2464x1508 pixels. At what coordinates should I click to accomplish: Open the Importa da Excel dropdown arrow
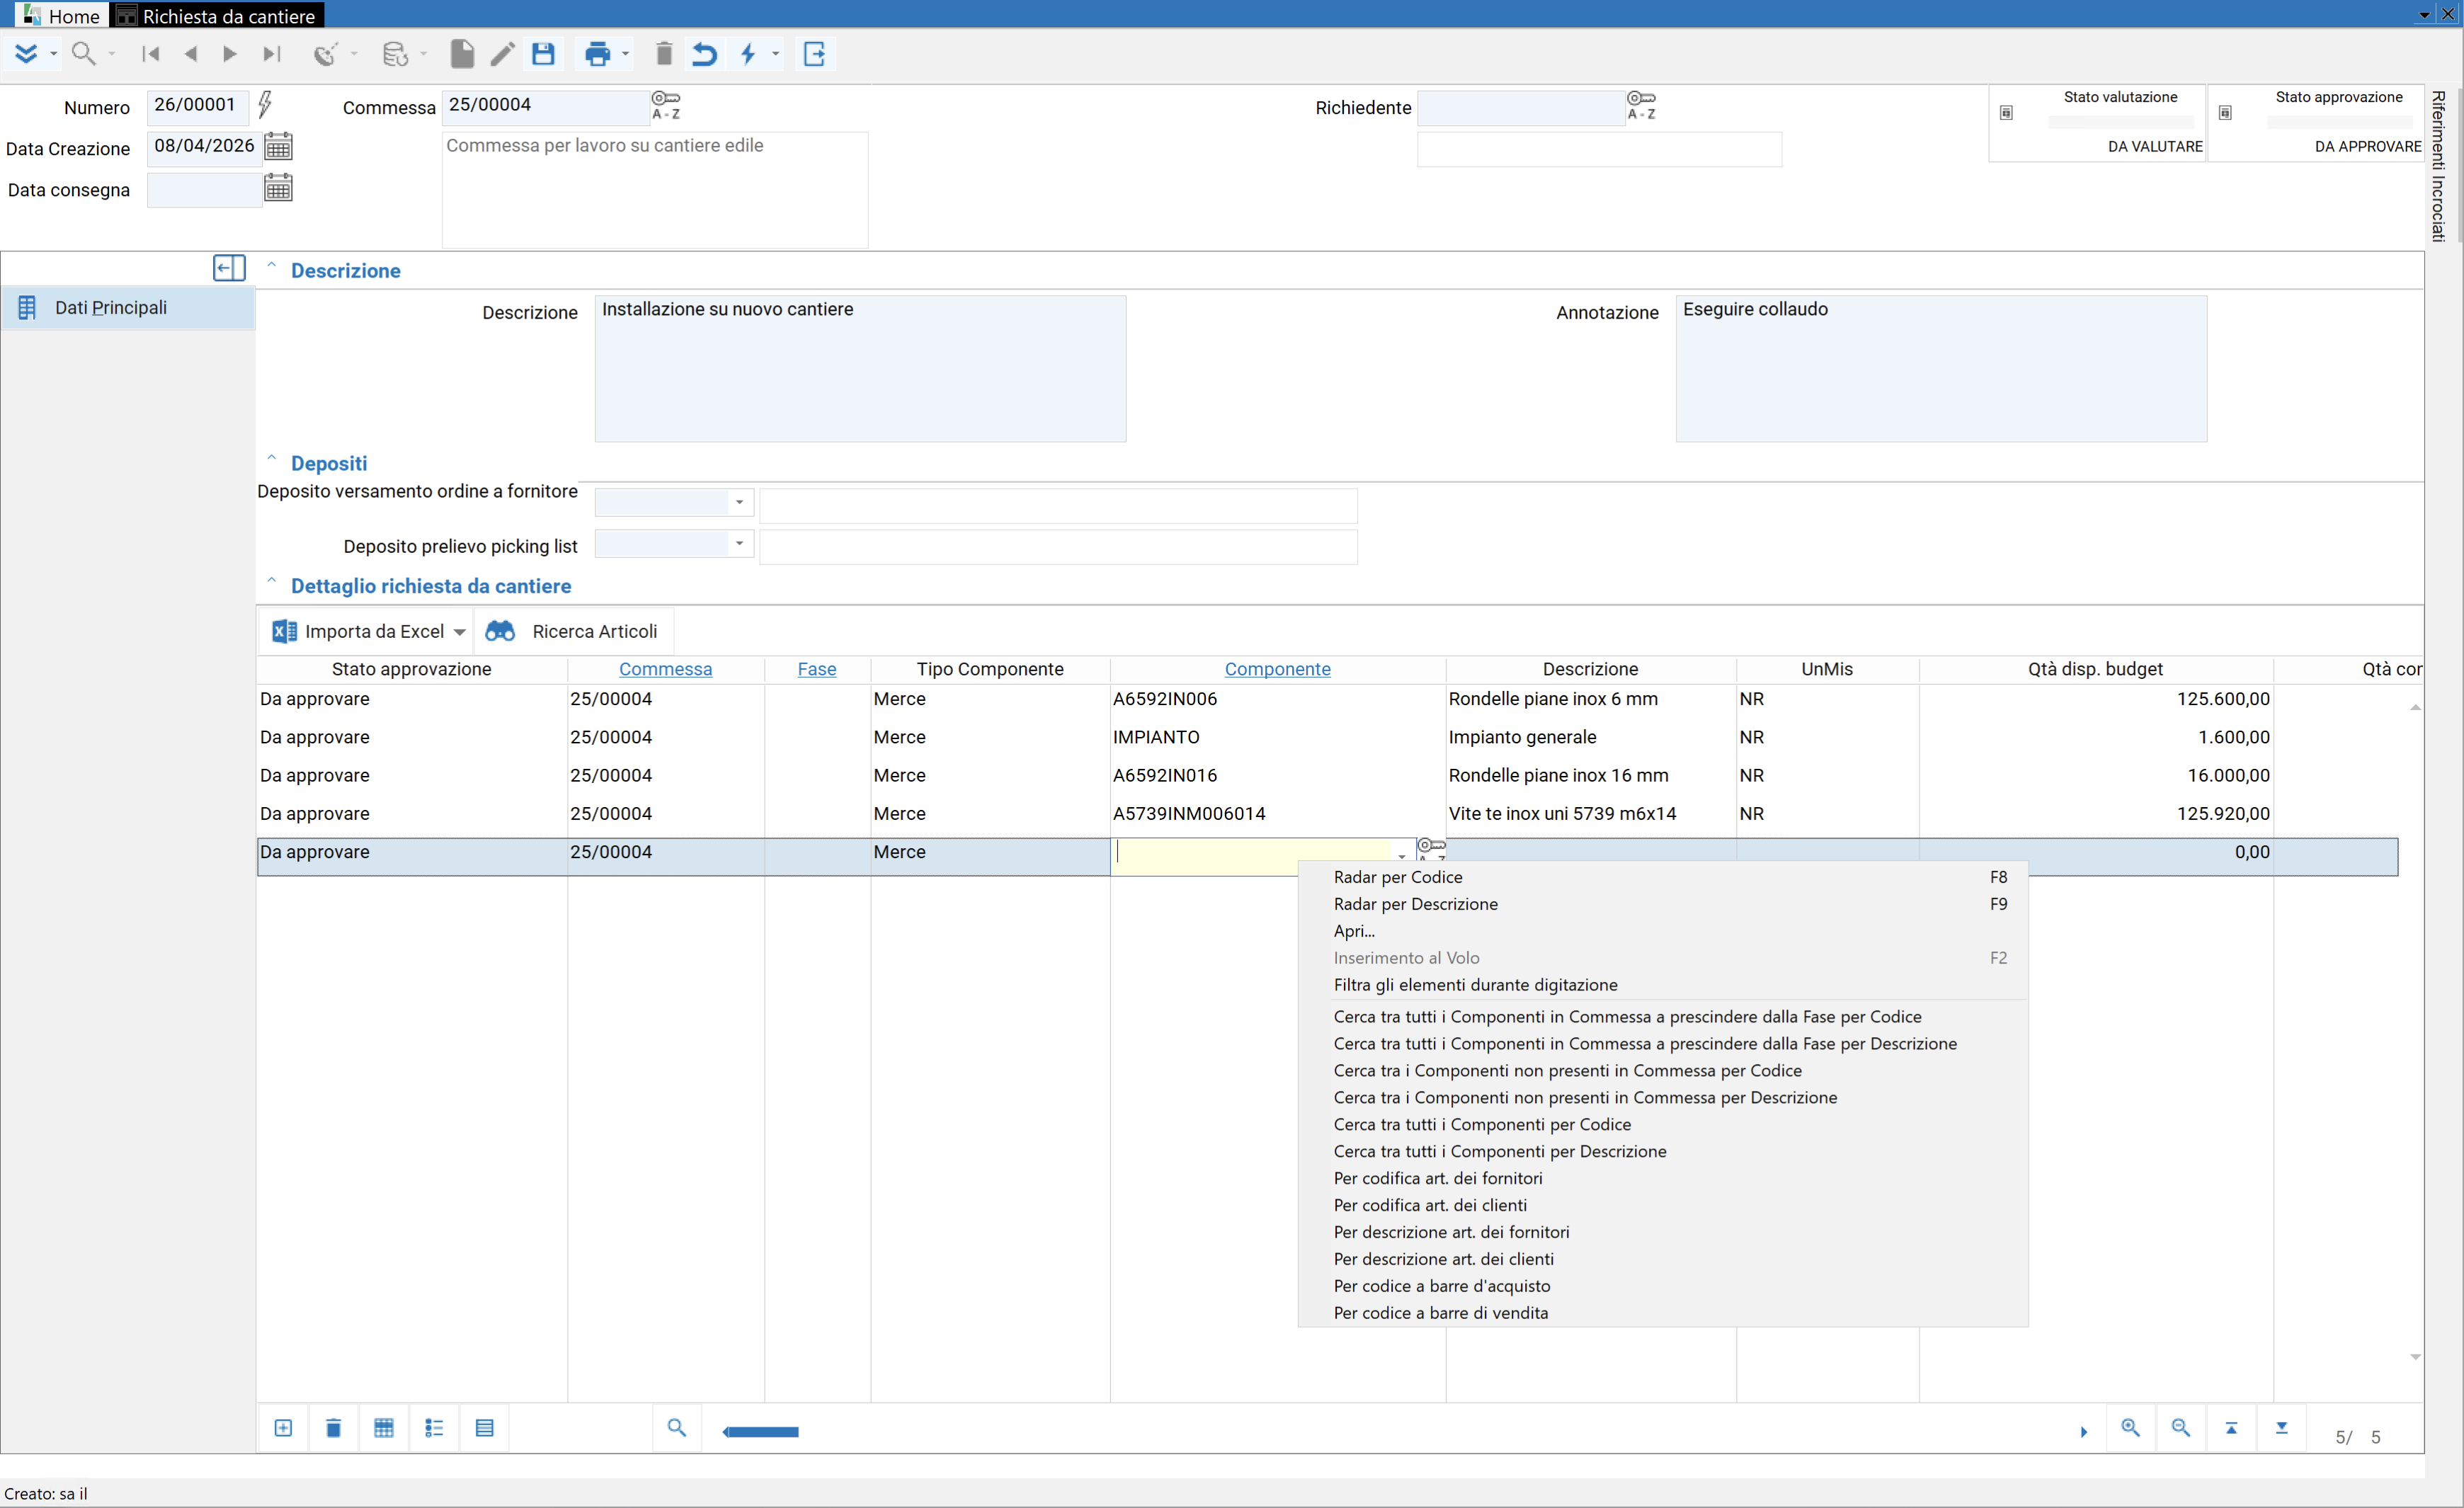[459, 632]
